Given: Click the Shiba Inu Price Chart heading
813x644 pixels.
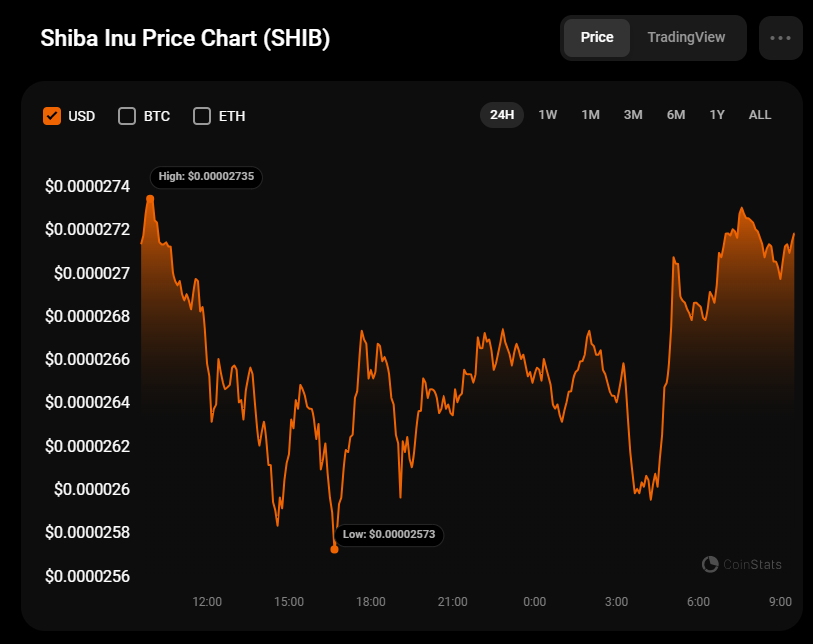Looking at the screenshot, I should [185, 38].
